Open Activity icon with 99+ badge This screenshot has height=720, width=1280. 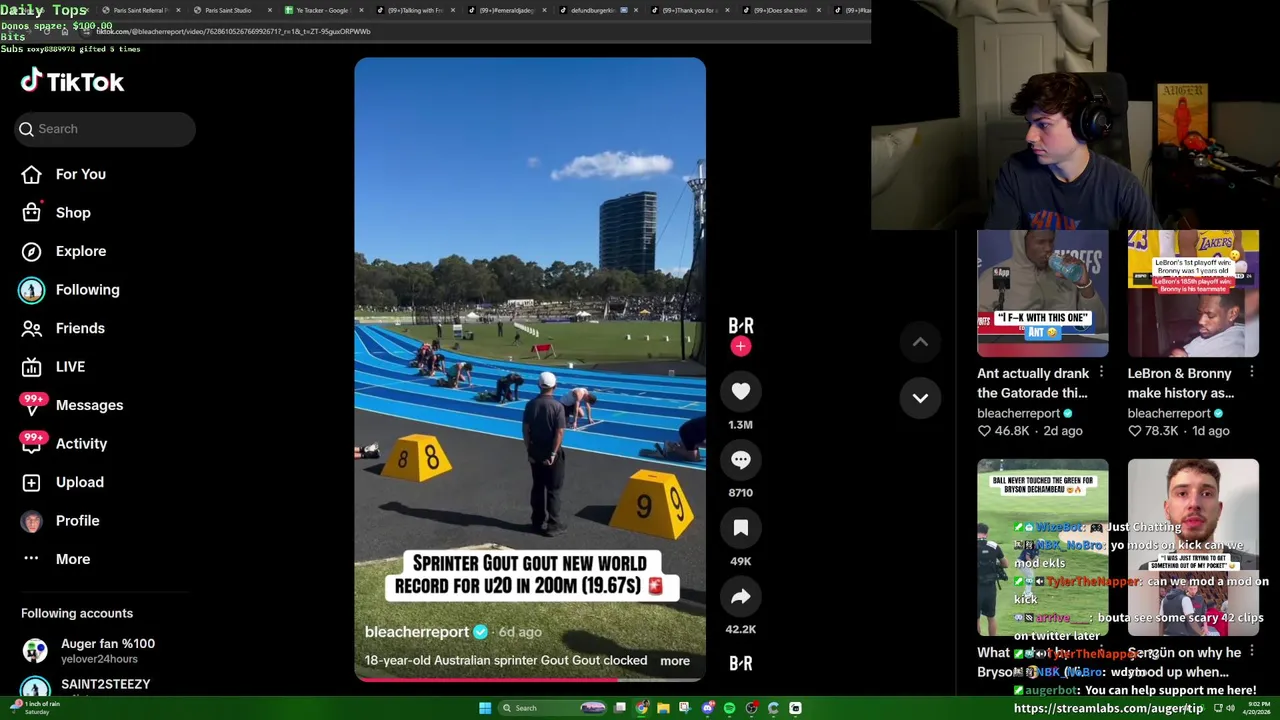click(31, 443)
